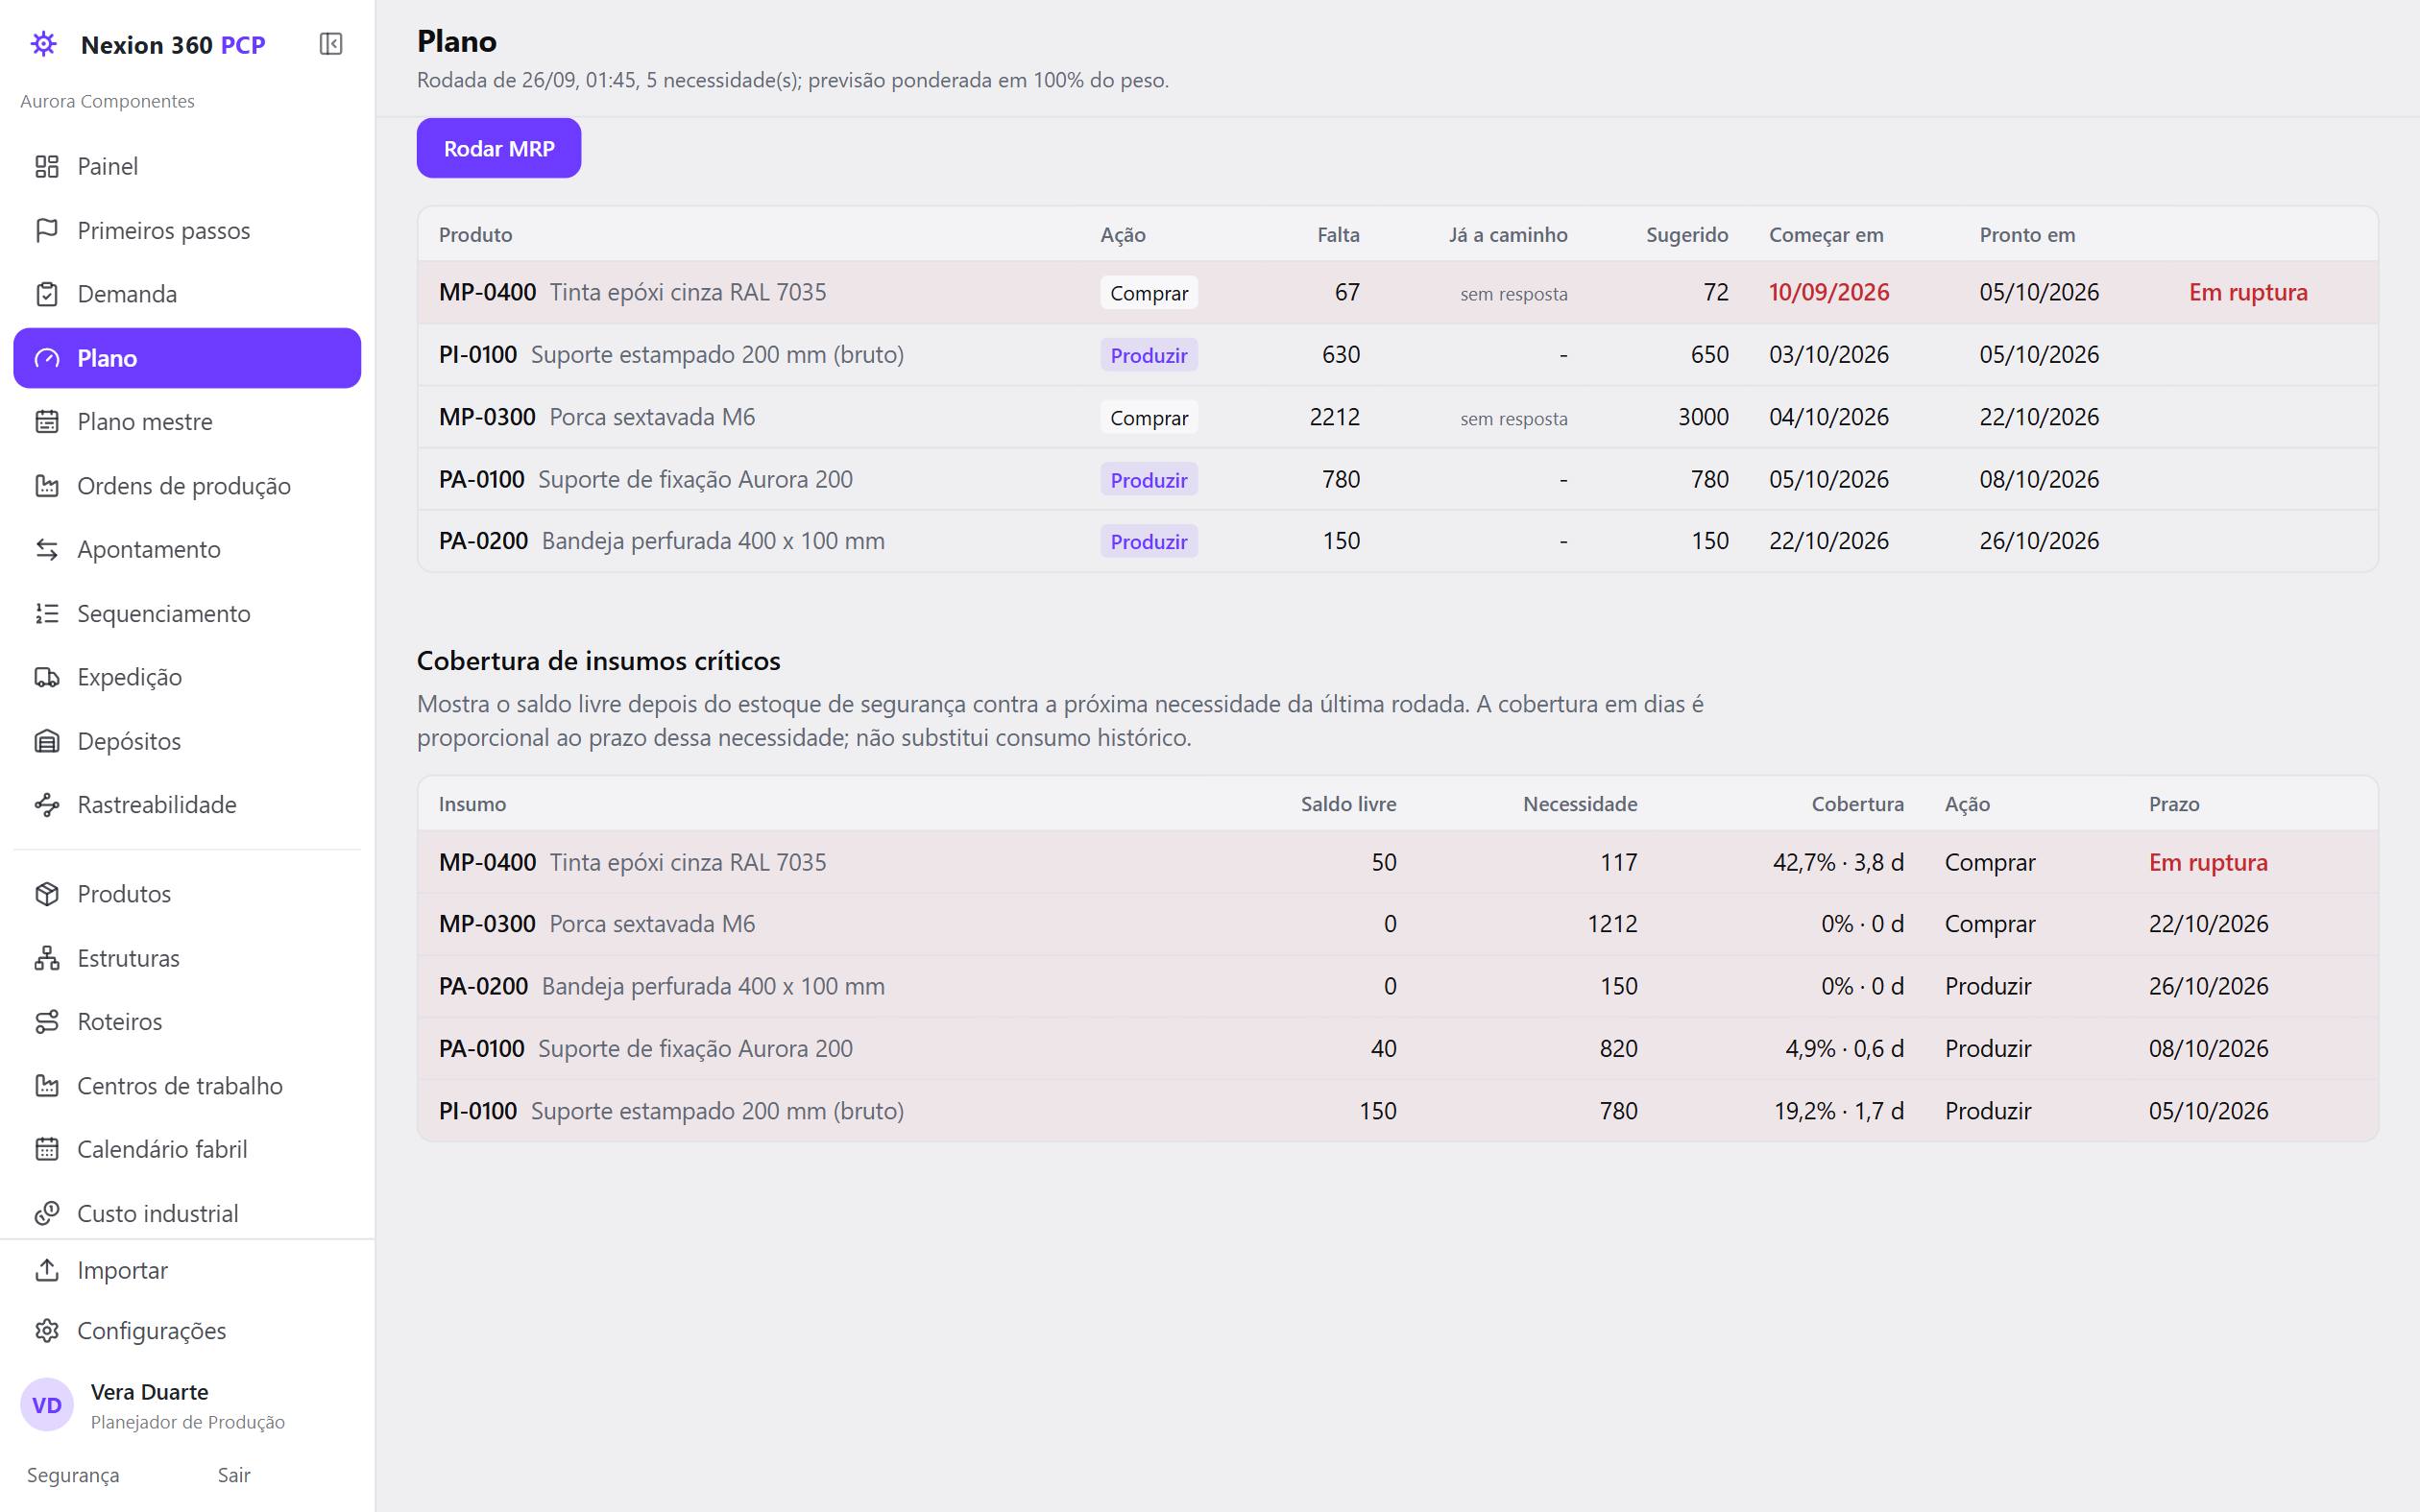Click Em ruptura status in the plan table
This screenshot has width=2420, height=1512.
tap(2248, 292)
